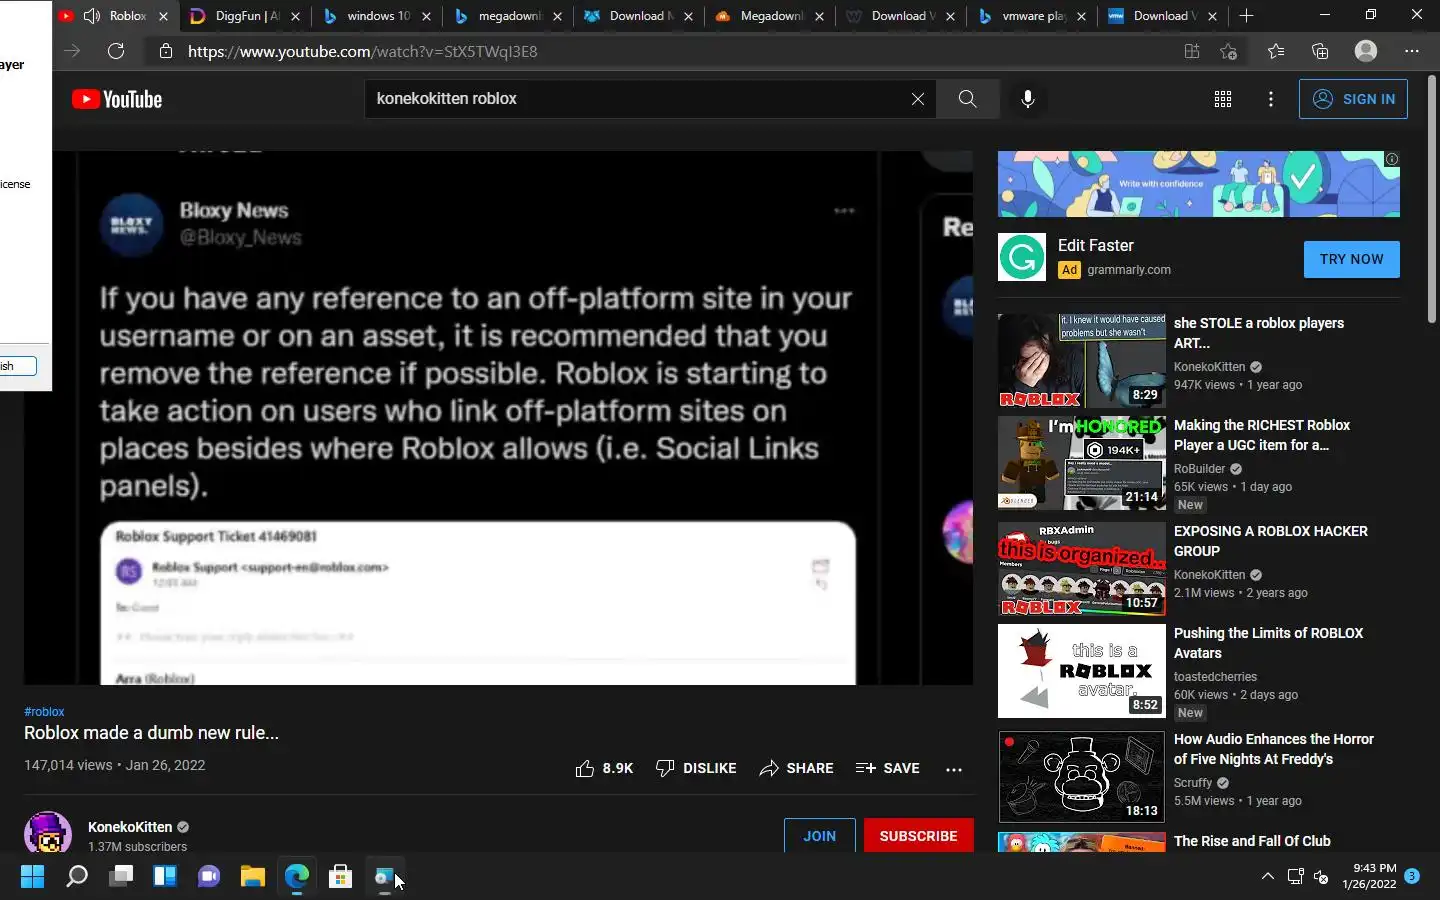
Task: Subscribe to KonekoKitten
Action: (x=918, y=836)
